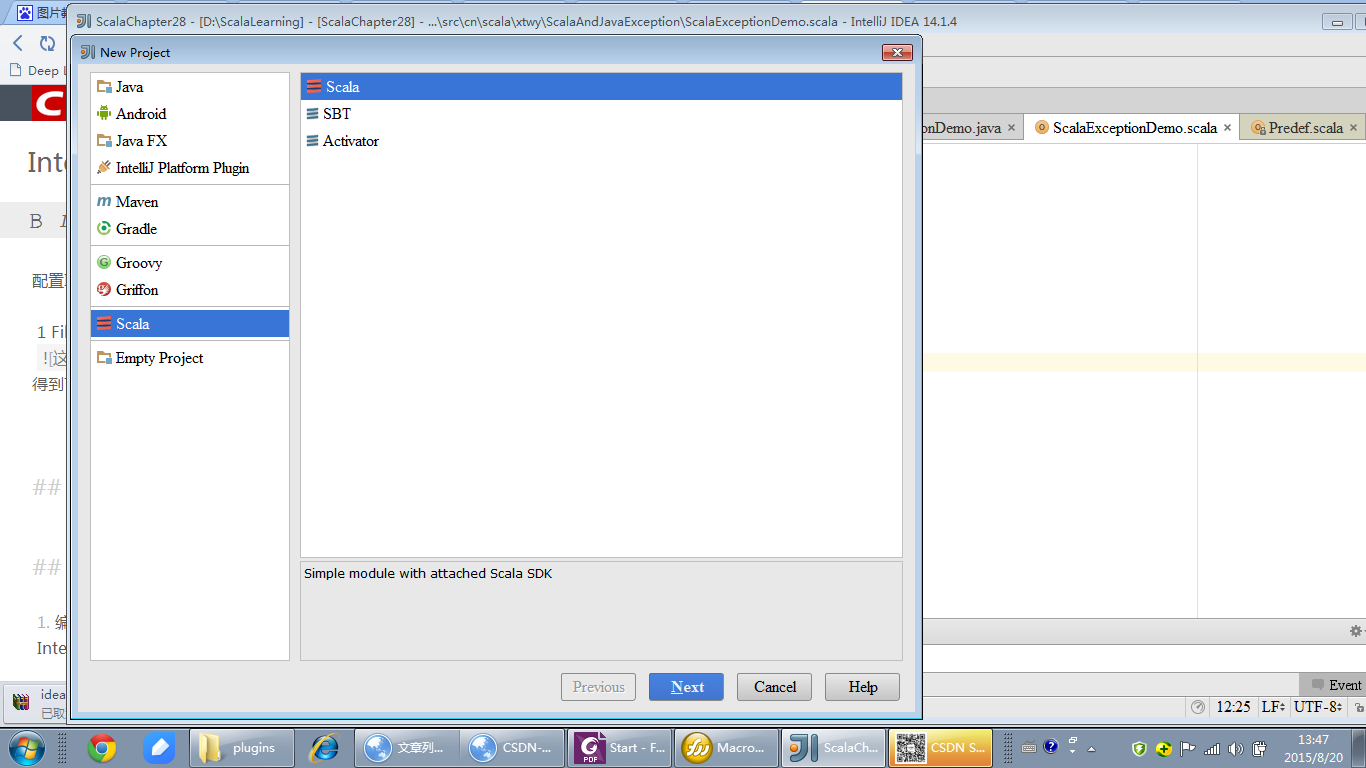Switch to the CSDN S taskbar window

[940, 747]
